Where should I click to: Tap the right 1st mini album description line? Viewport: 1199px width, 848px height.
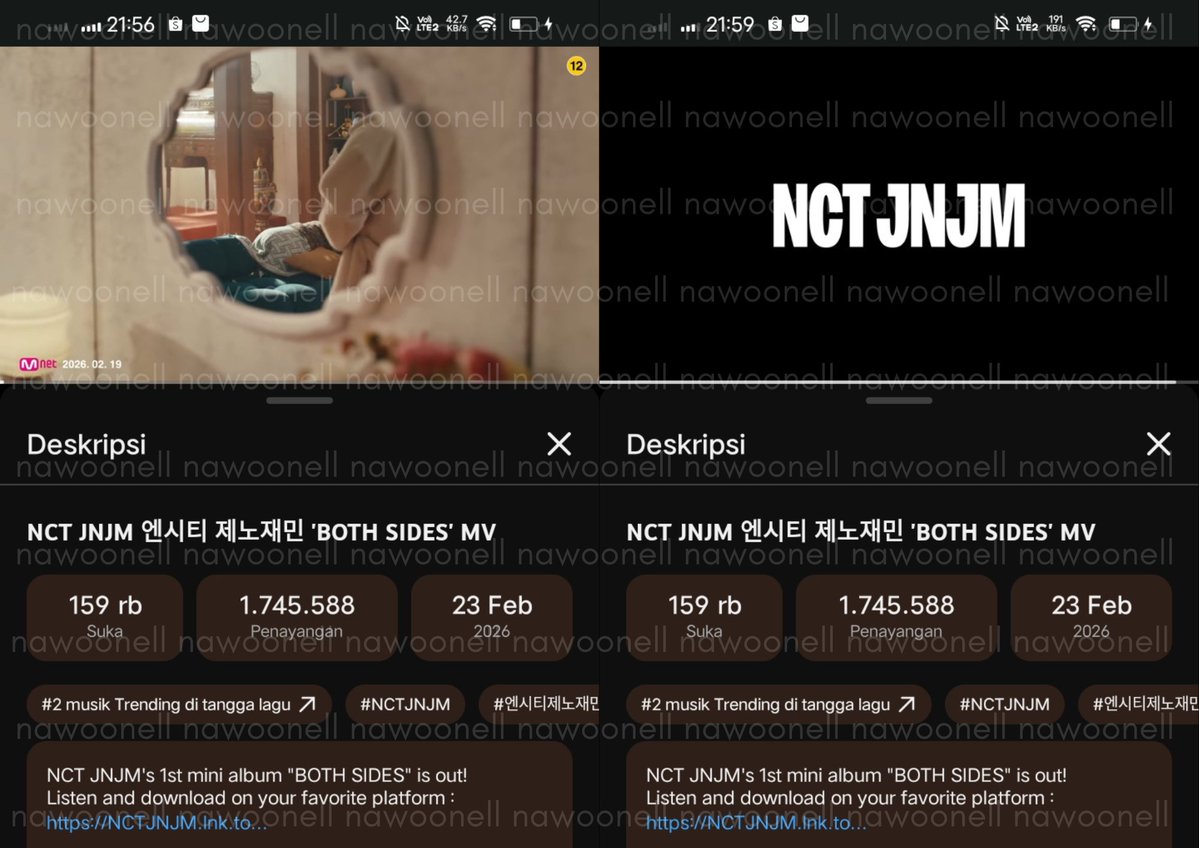(x=856, y=775)
